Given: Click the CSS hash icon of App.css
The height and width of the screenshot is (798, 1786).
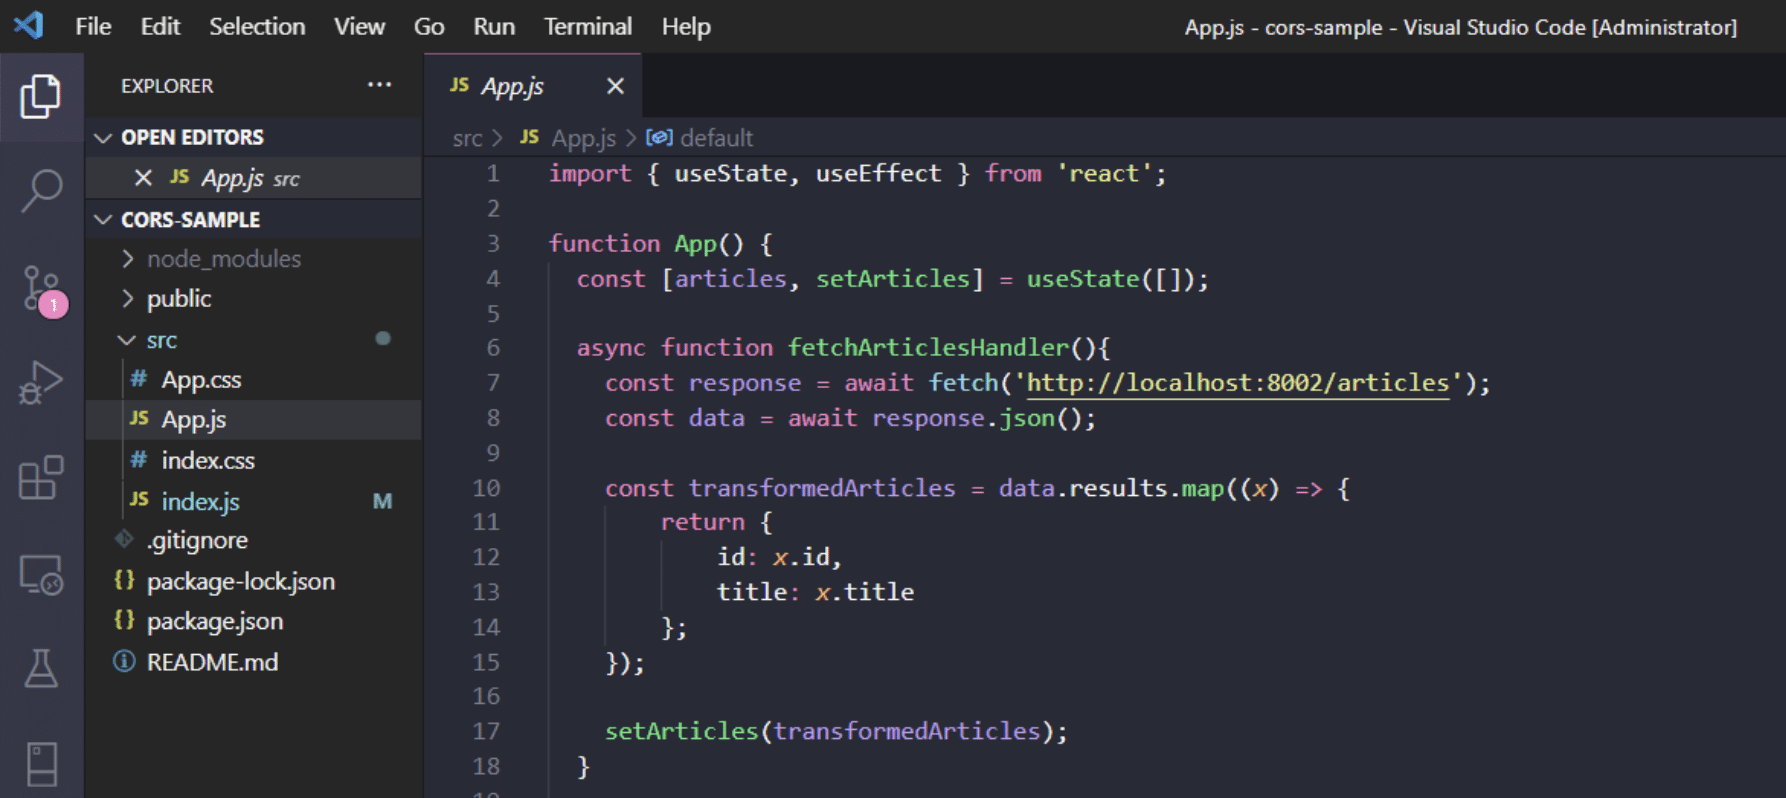Looking at the screenshot, I should click(139, 379).
